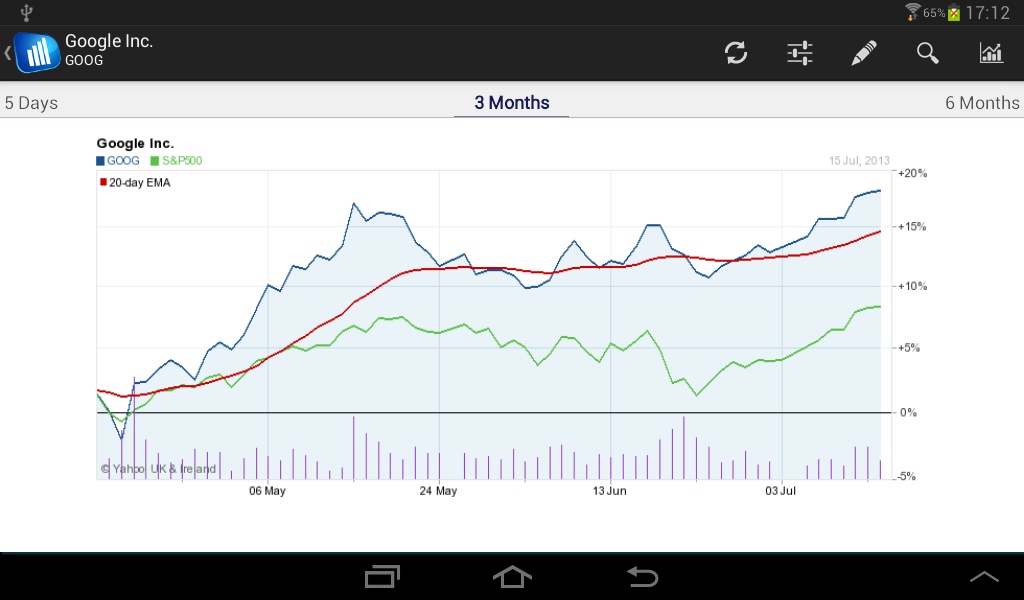Tap the Google Inc. title in header
1024x600 pixels.
pyautogui.click(x=108, y=41)
